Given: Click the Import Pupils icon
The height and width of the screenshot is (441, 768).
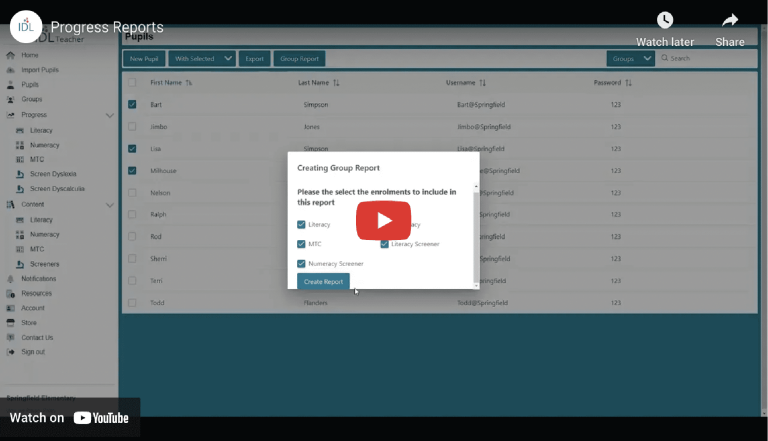Looking at the screenshot, I should (10, 70).
